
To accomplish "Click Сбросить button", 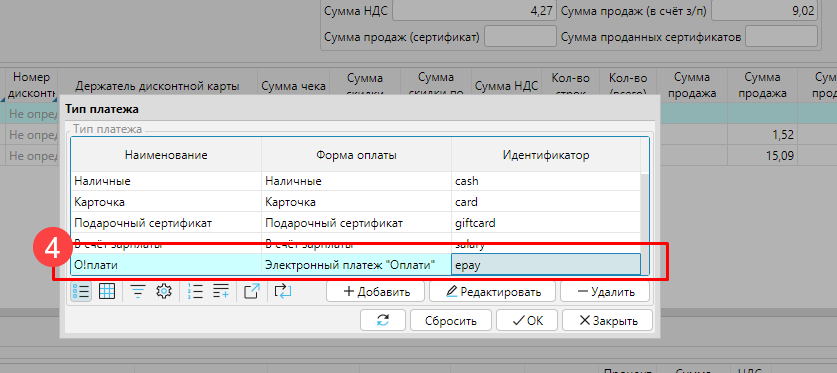I will (451, 321).
